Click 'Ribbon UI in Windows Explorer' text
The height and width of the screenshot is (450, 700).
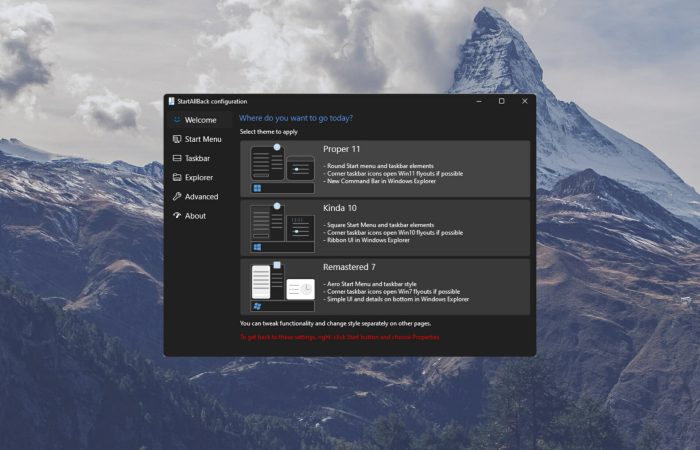(x=368, y=240)
